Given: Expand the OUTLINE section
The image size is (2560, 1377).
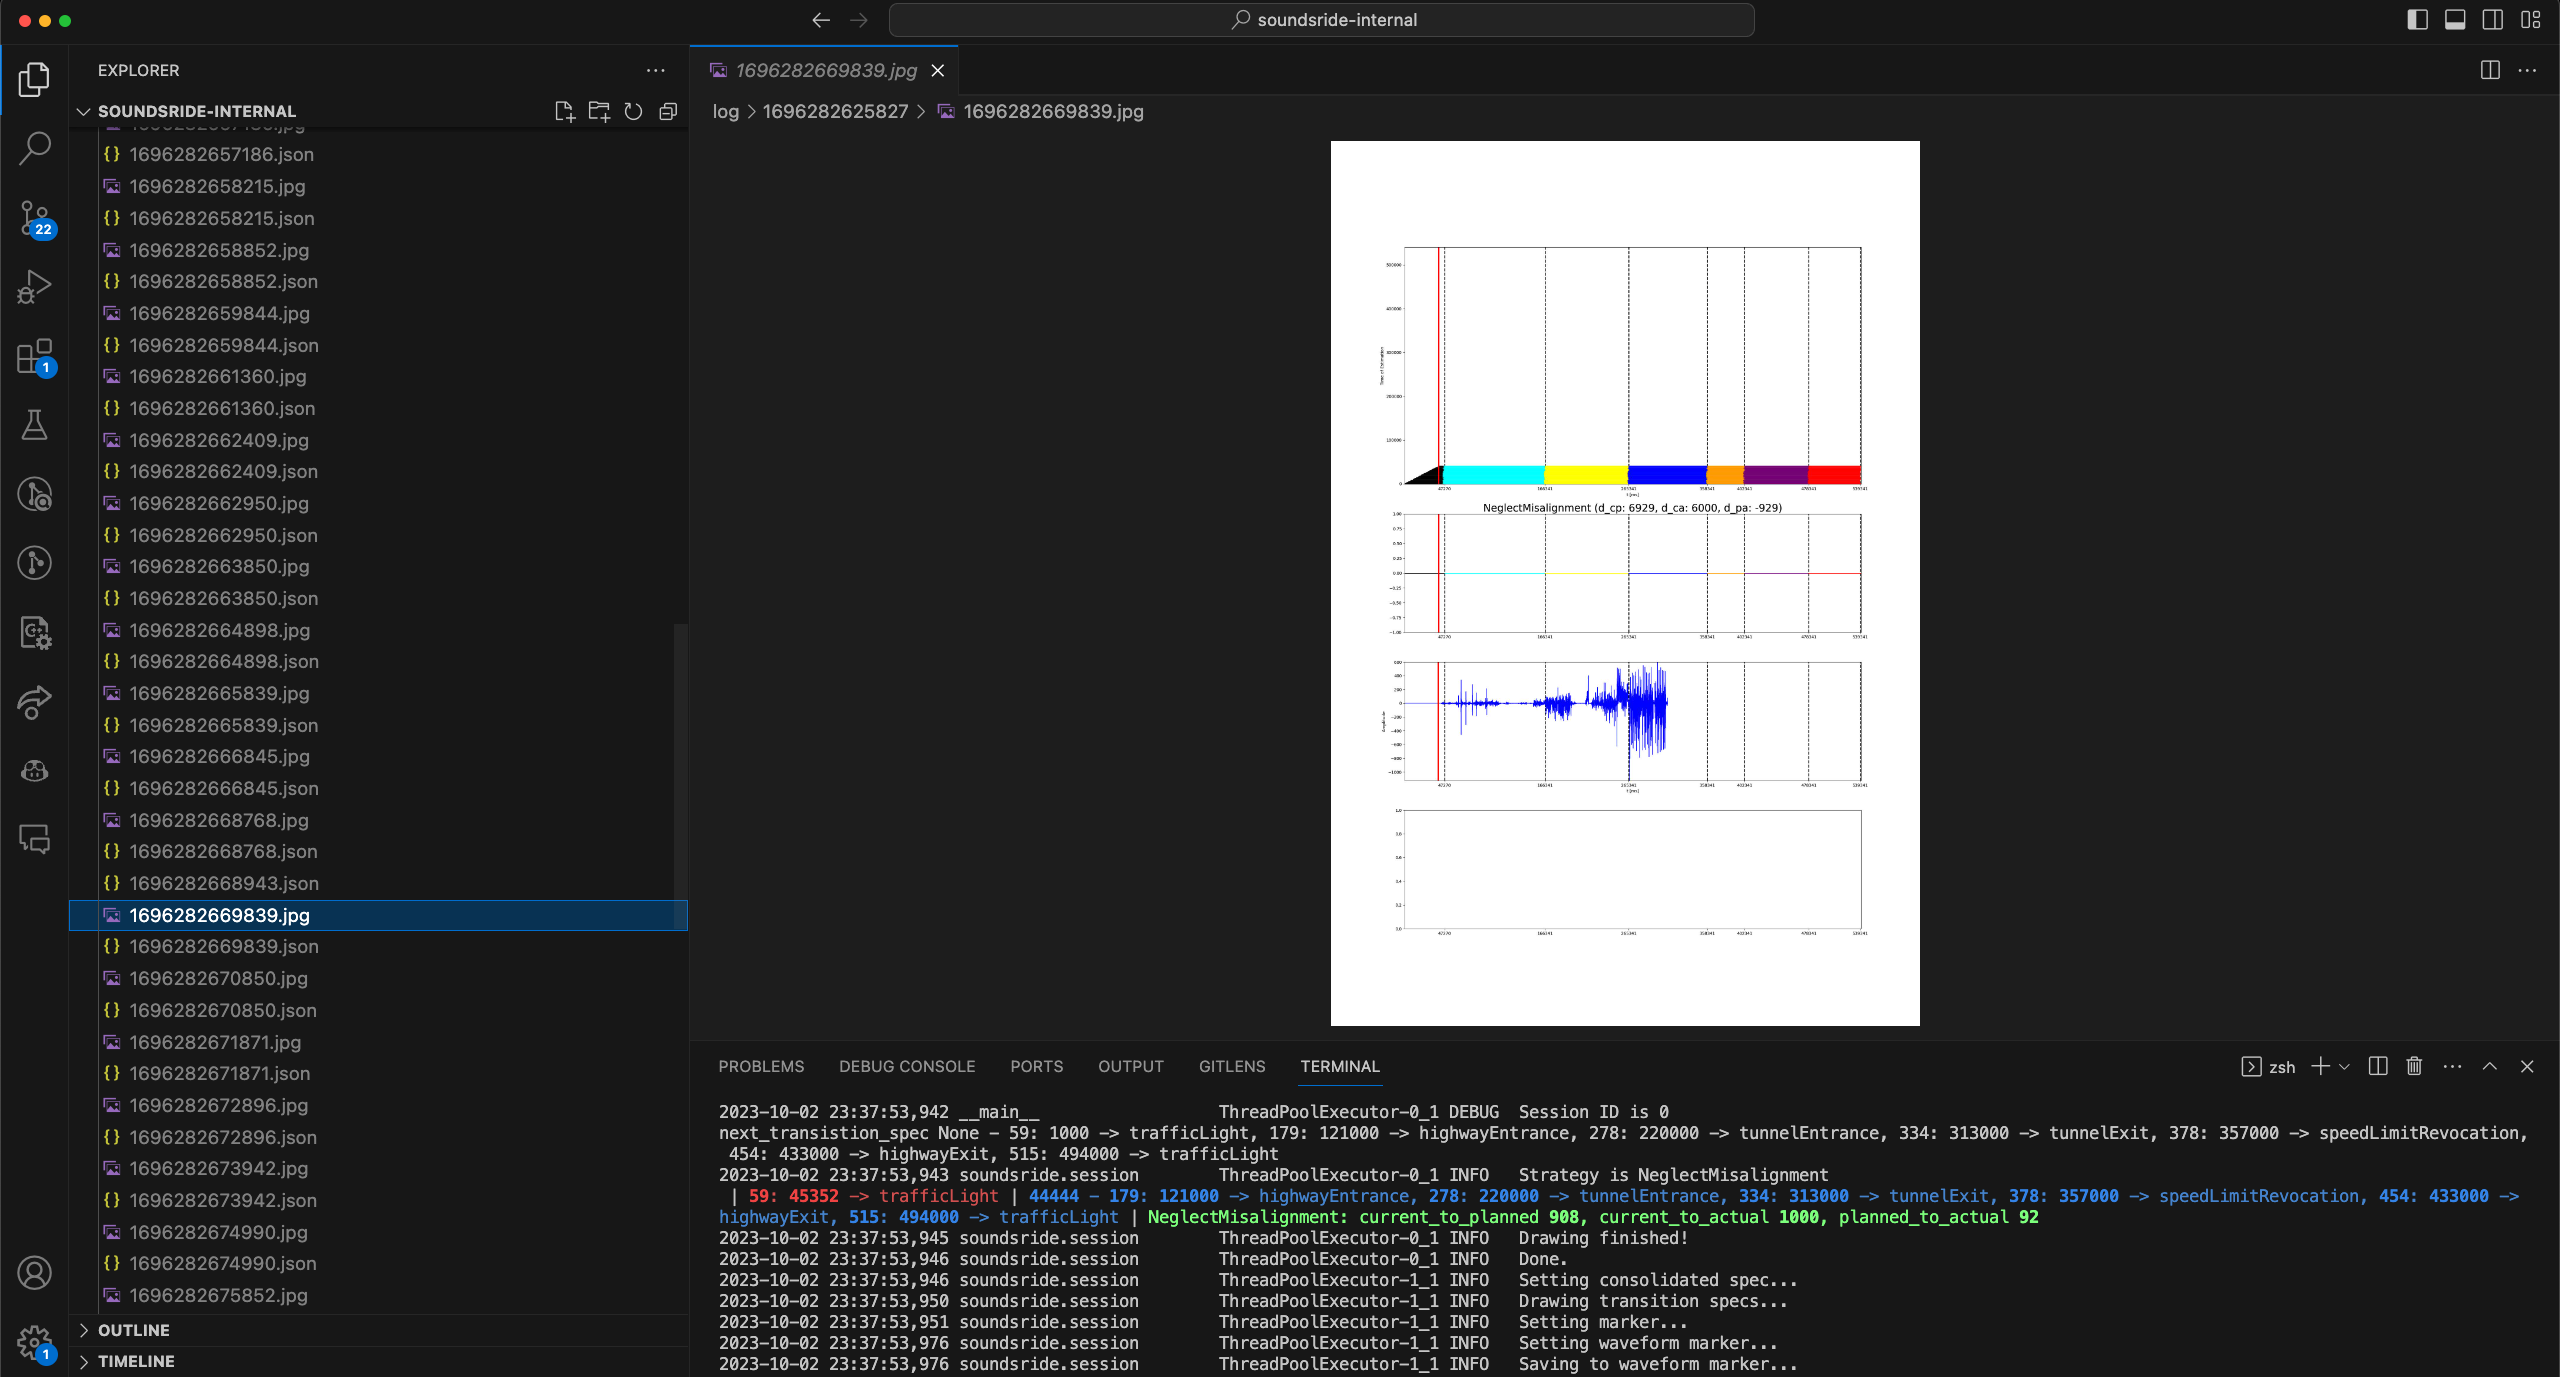Looking at the screenshot, I should [x=134, y=1330].
